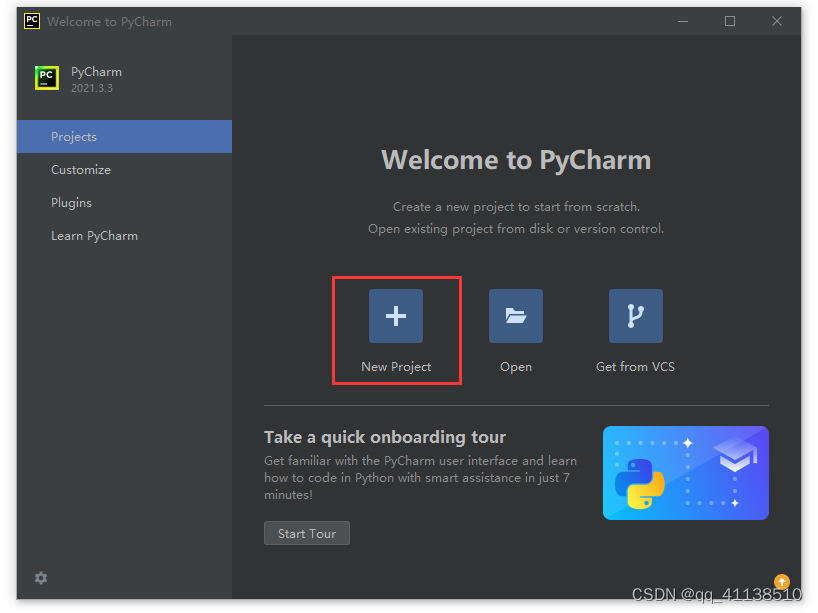Go to the Learn PyCharm tab
This screenshot has width=818, height=613.
click(124, 236)
